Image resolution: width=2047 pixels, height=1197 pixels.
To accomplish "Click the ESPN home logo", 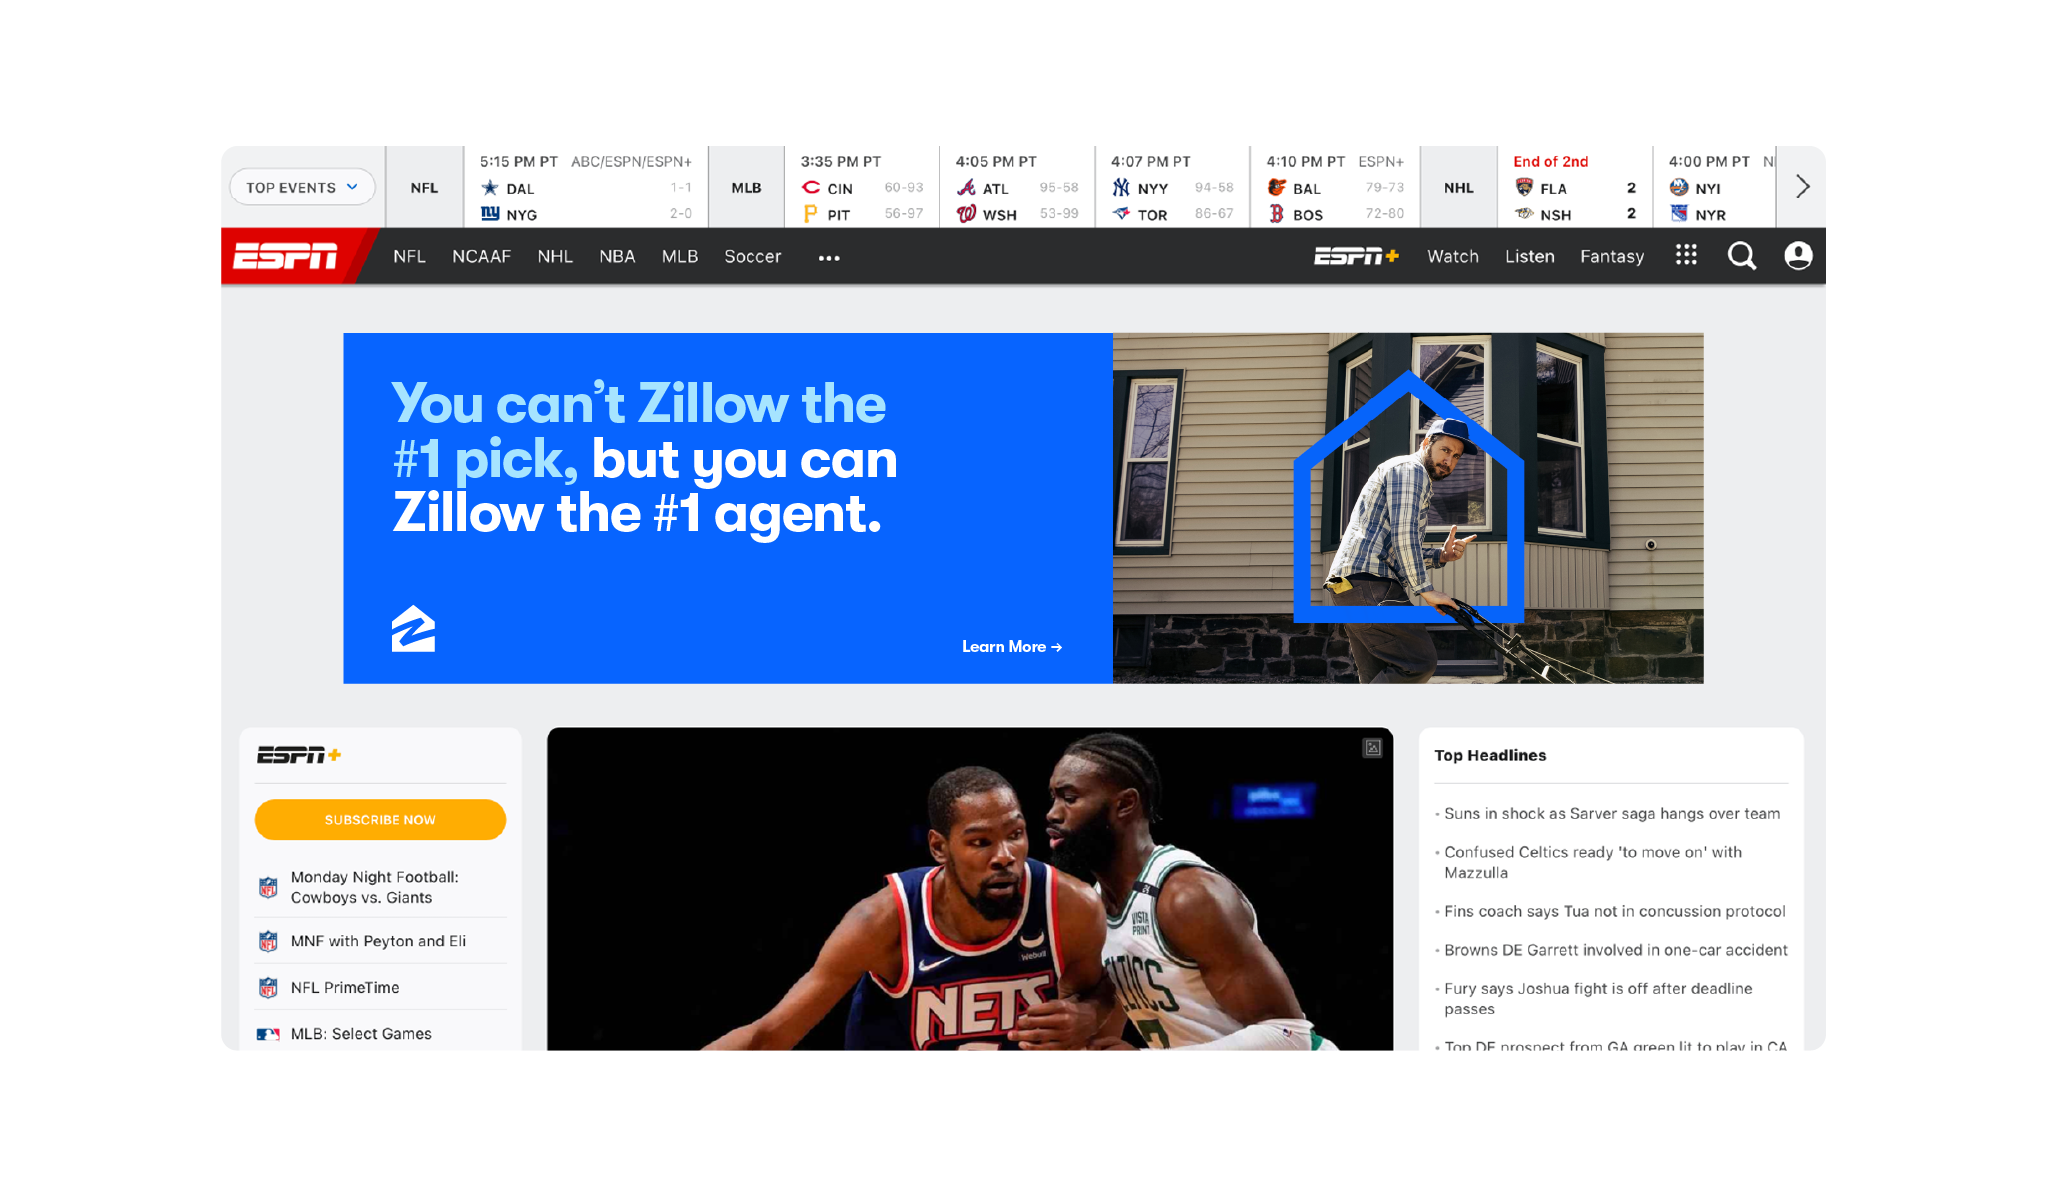I will [x=286, y=257].
